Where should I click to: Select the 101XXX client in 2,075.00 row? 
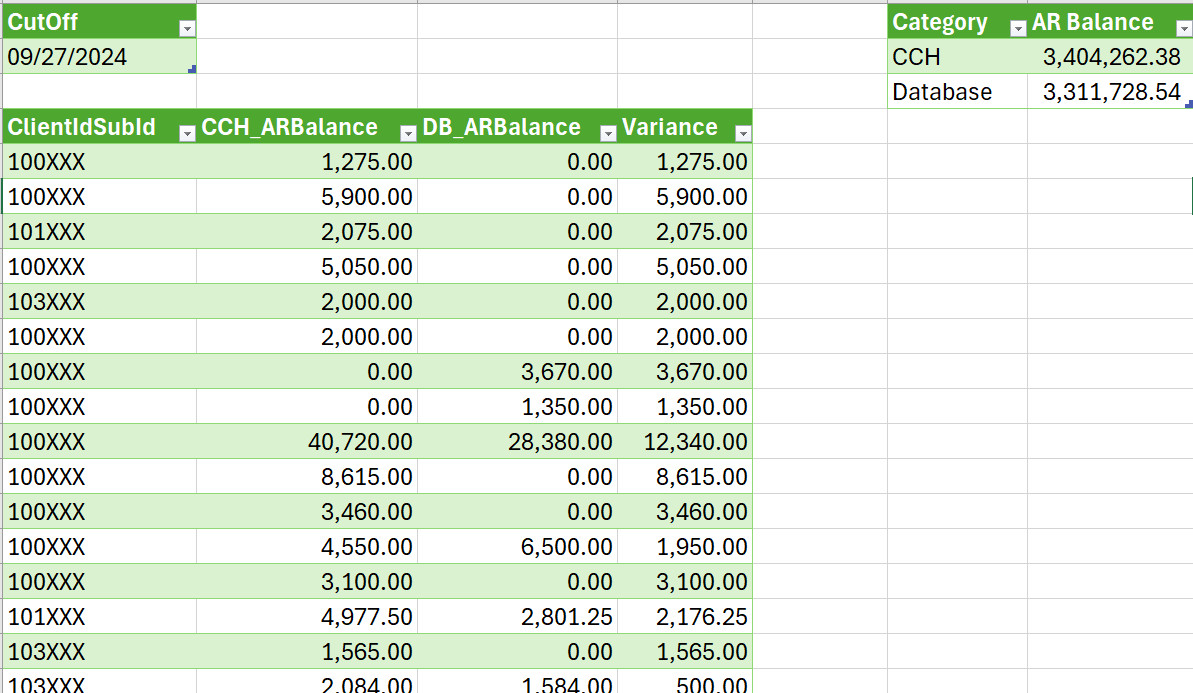pyautogui.click(x=99, y=231)
